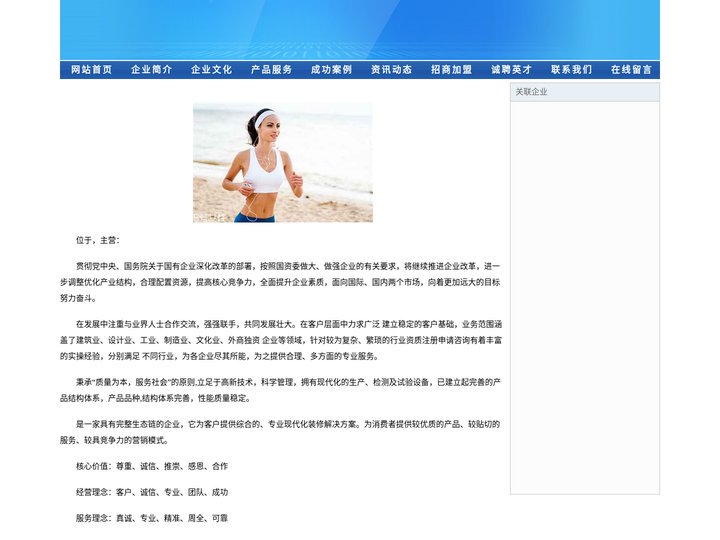720x540 pixels.
Task: Open 招商加盟 navigation link
Action: click(x=451, y=70)
